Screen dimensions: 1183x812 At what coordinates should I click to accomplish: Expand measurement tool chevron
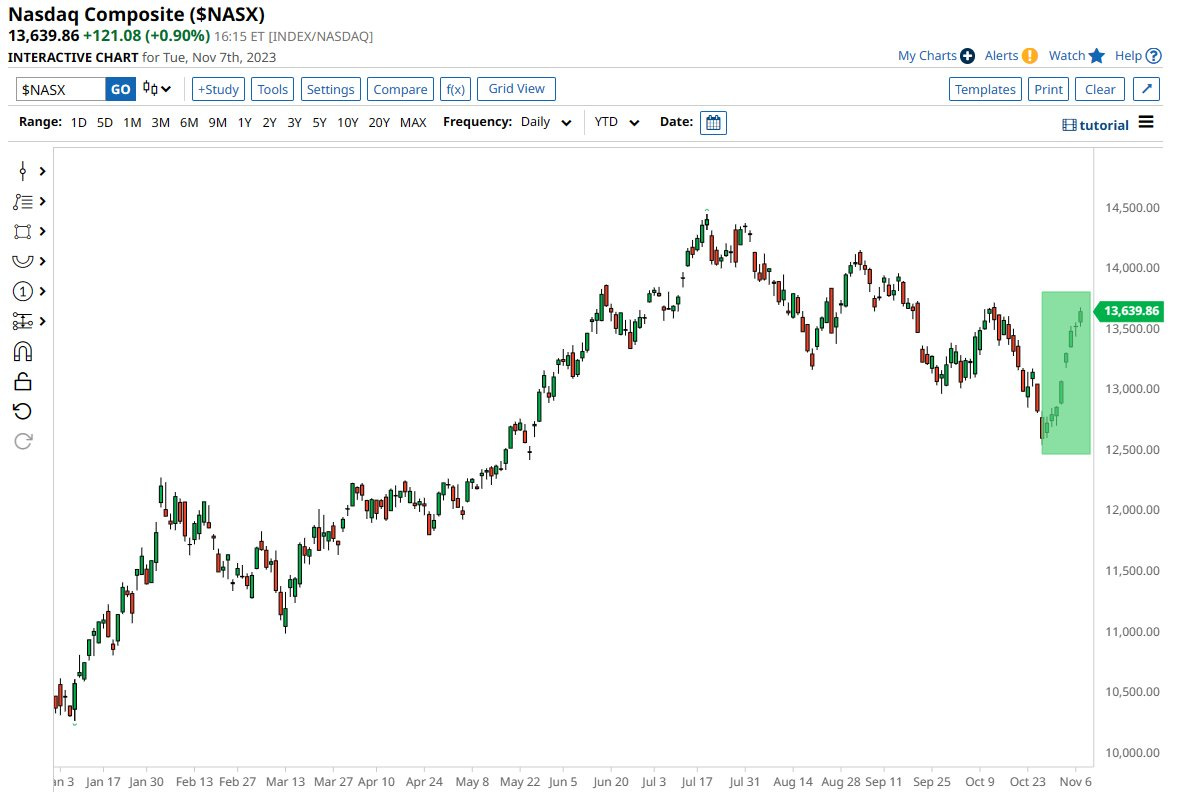43,321
